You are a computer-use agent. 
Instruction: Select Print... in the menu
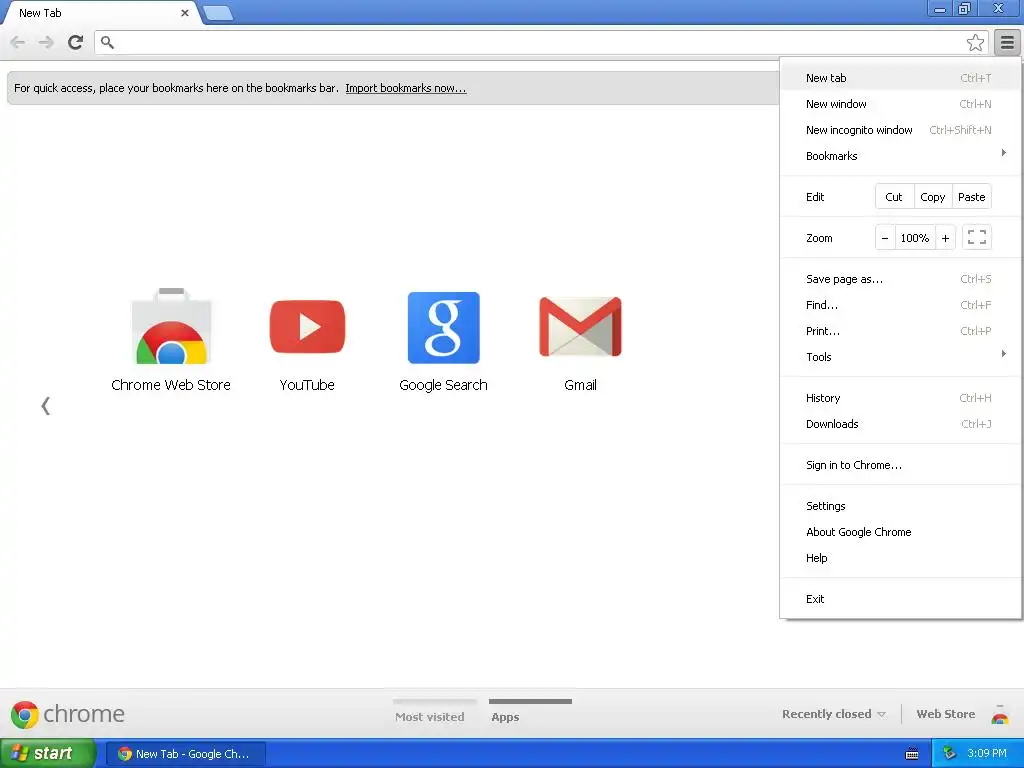tap(900, 331)
